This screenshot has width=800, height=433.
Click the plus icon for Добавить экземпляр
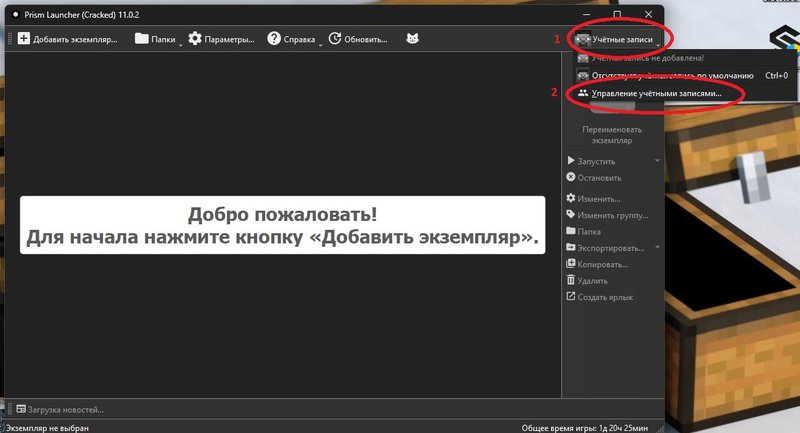[23, 39]
